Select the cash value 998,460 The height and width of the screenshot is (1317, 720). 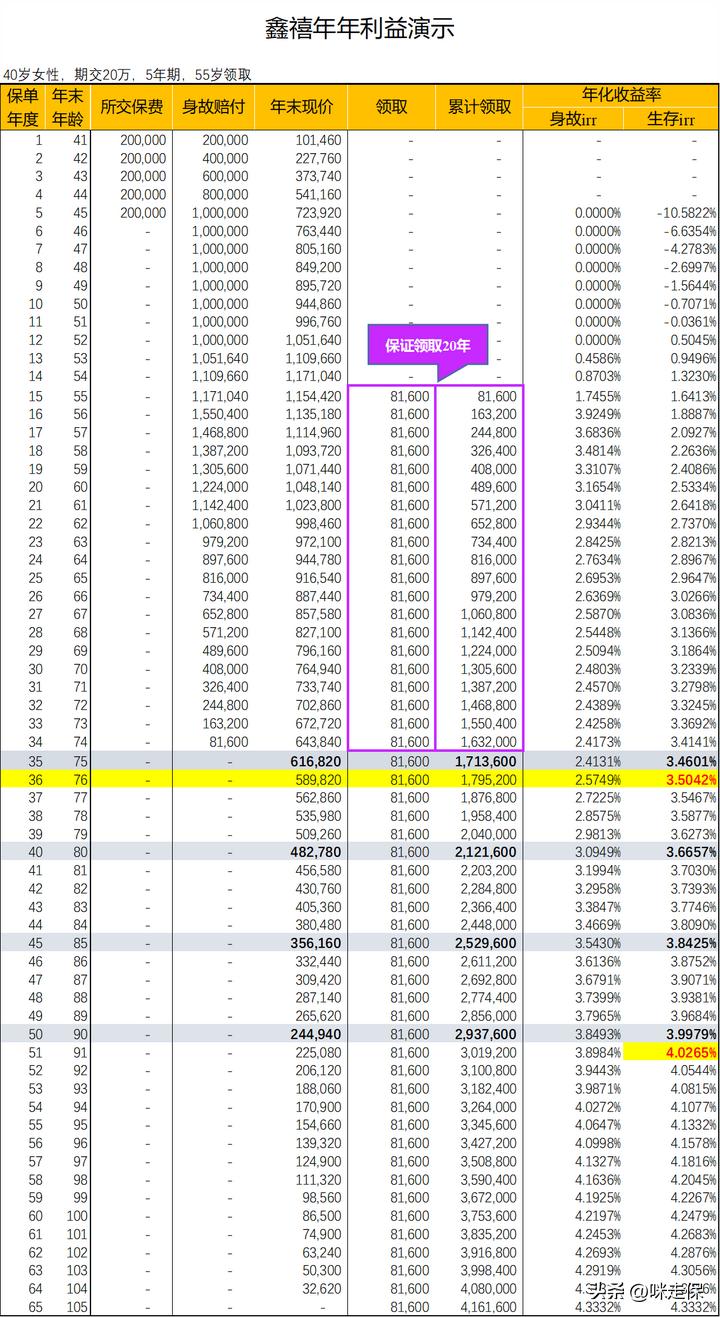(318, 523)
